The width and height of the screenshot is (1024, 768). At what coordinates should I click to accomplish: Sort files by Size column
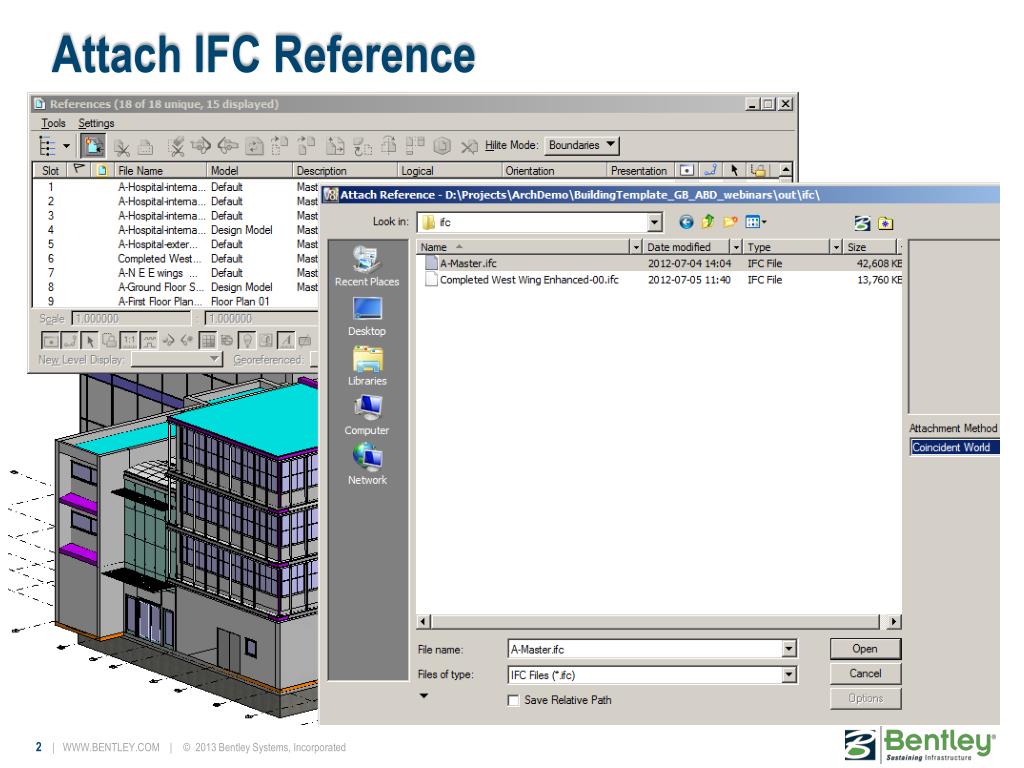point(870,248)
